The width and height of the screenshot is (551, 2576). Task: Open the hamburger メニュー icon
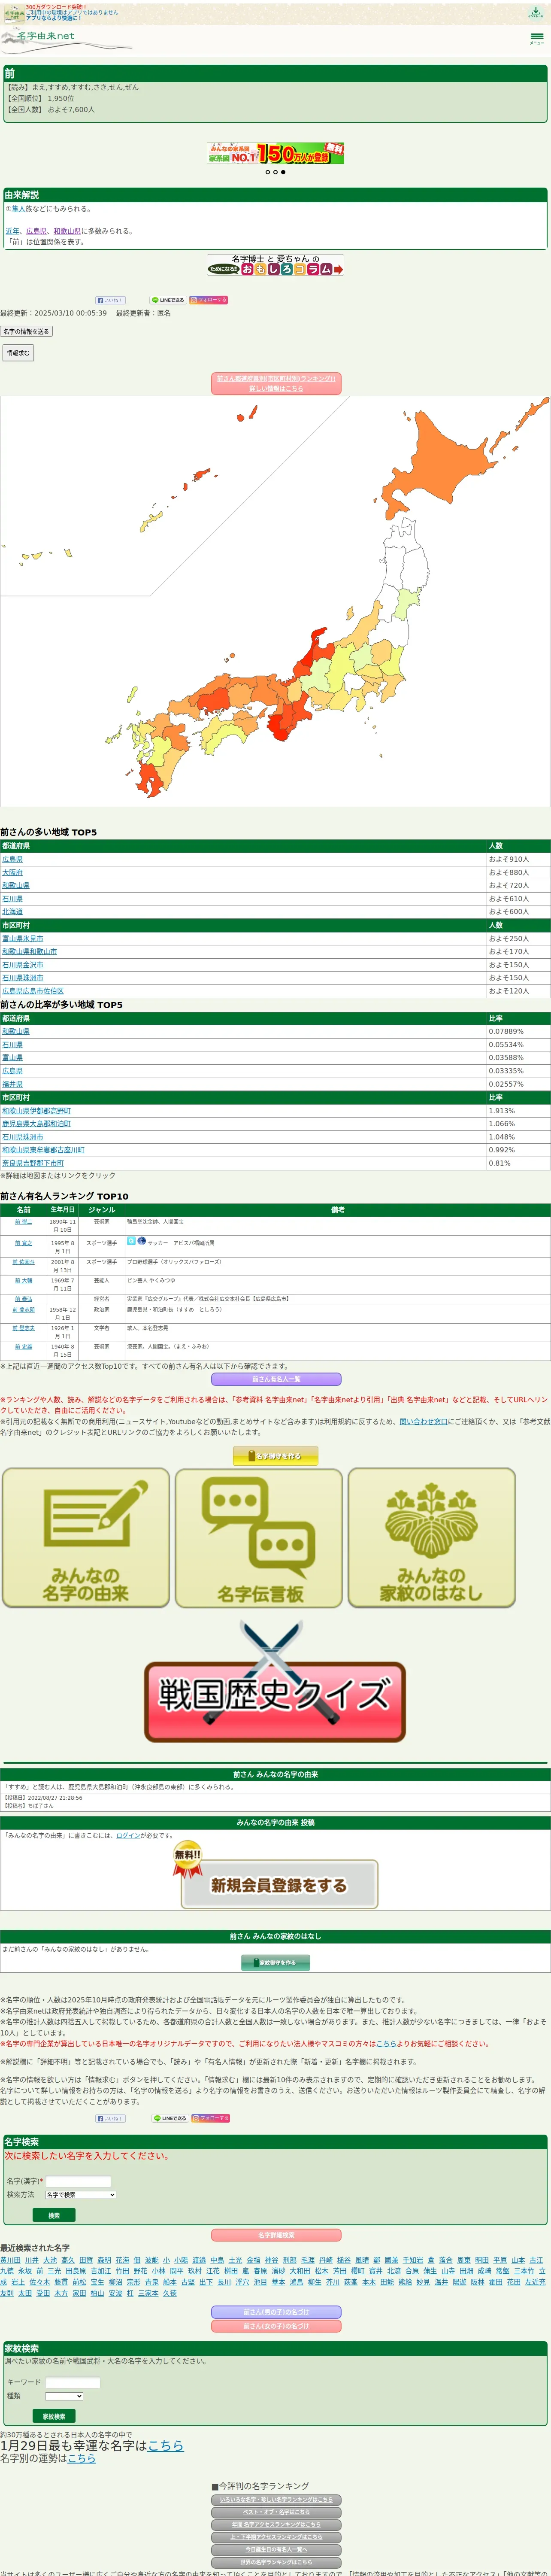537,38
